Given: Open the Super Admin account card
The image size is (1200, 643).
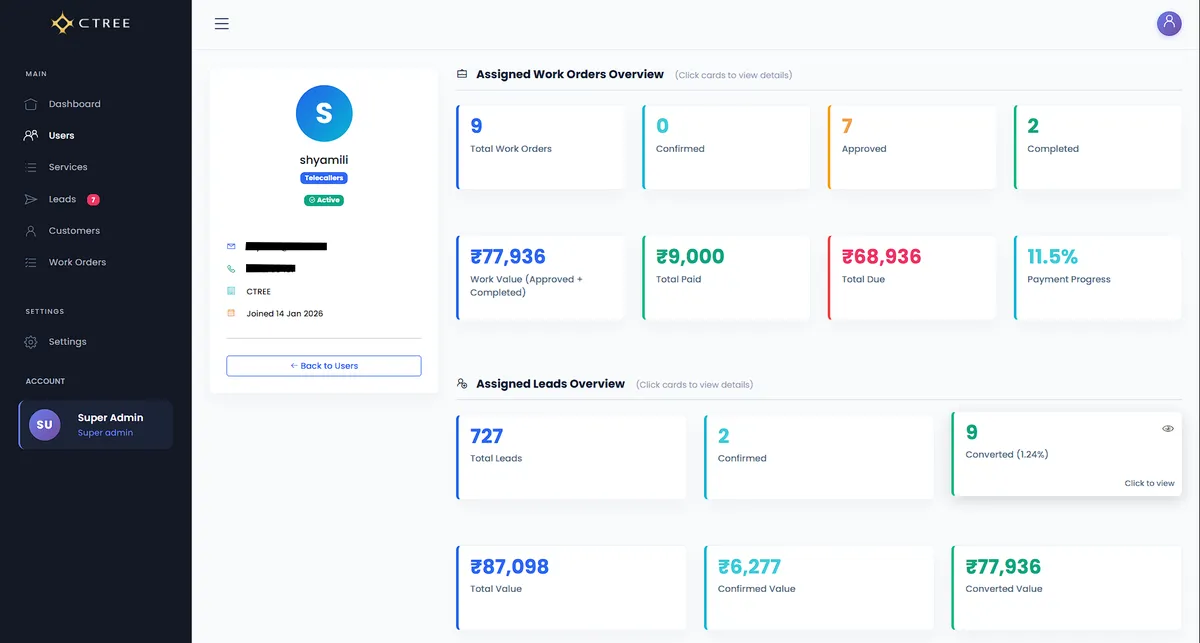Looking at the screenshot, I should click(x=96, y=425).
